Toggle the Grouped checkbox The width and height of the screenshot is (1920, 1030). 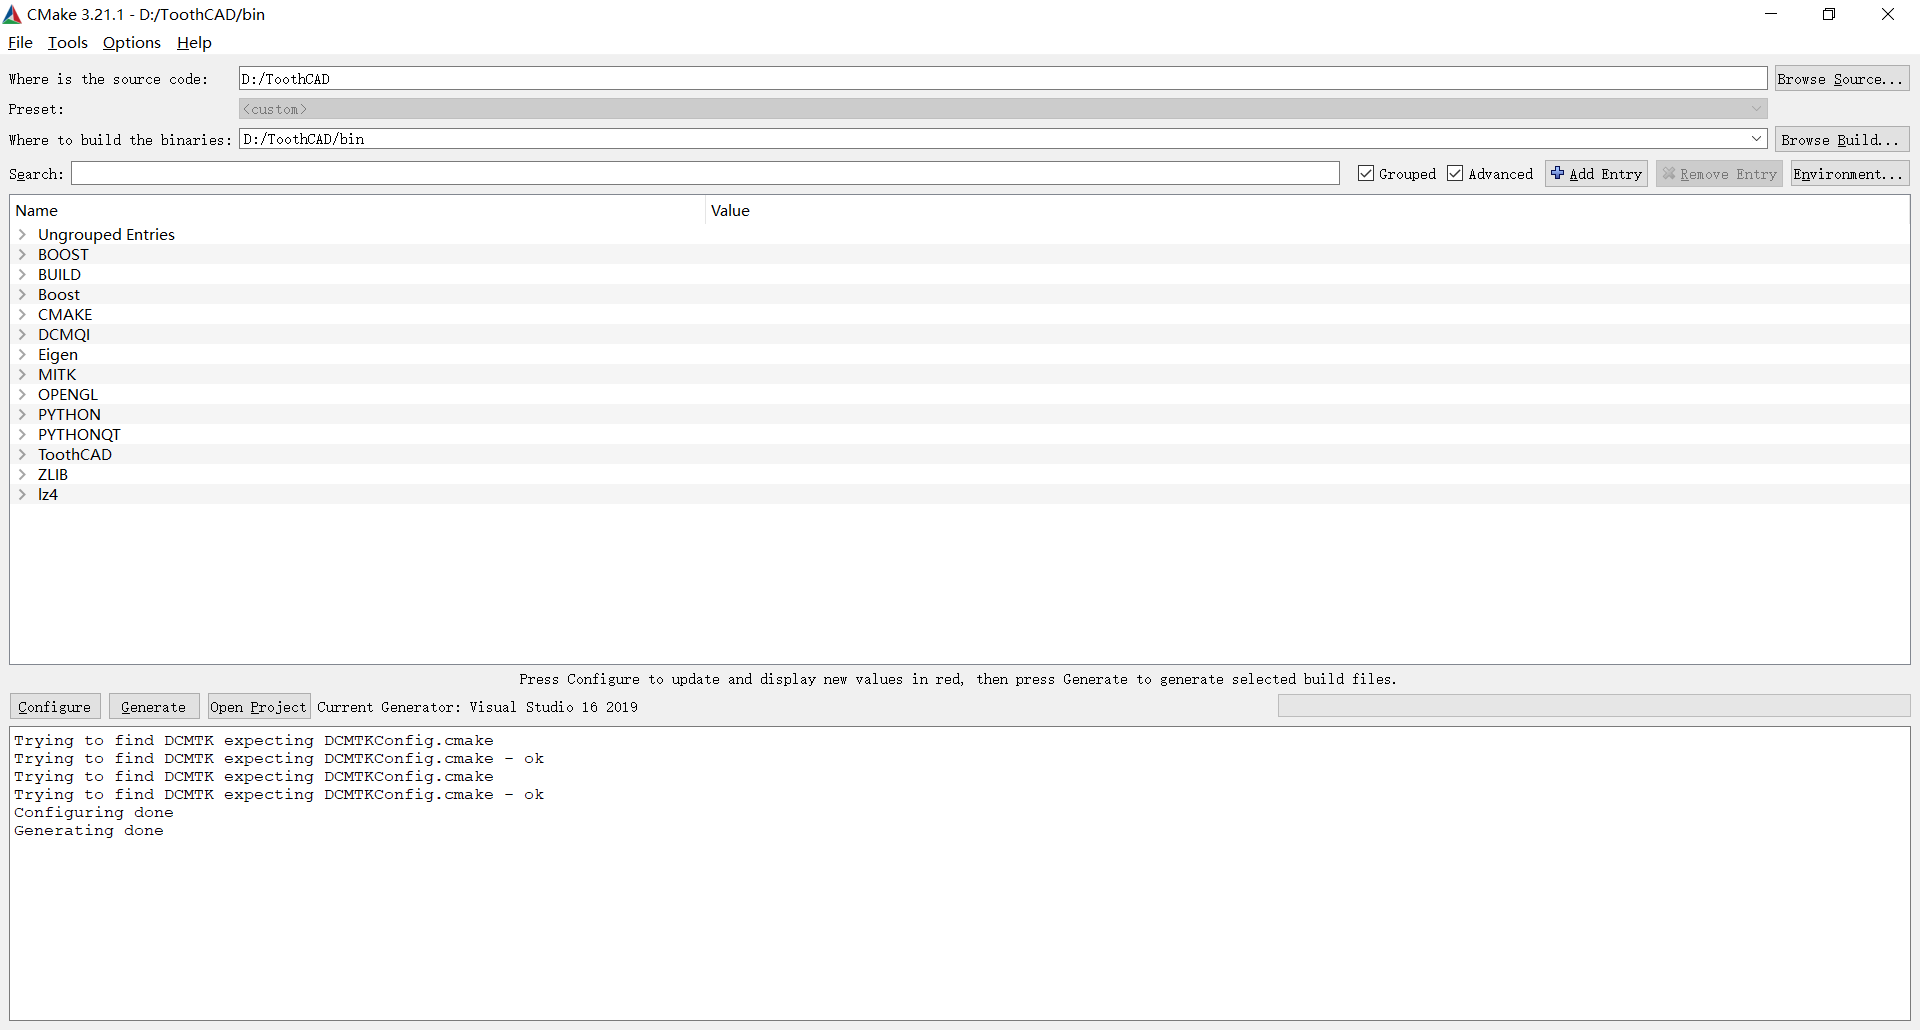click(1366, 173)
